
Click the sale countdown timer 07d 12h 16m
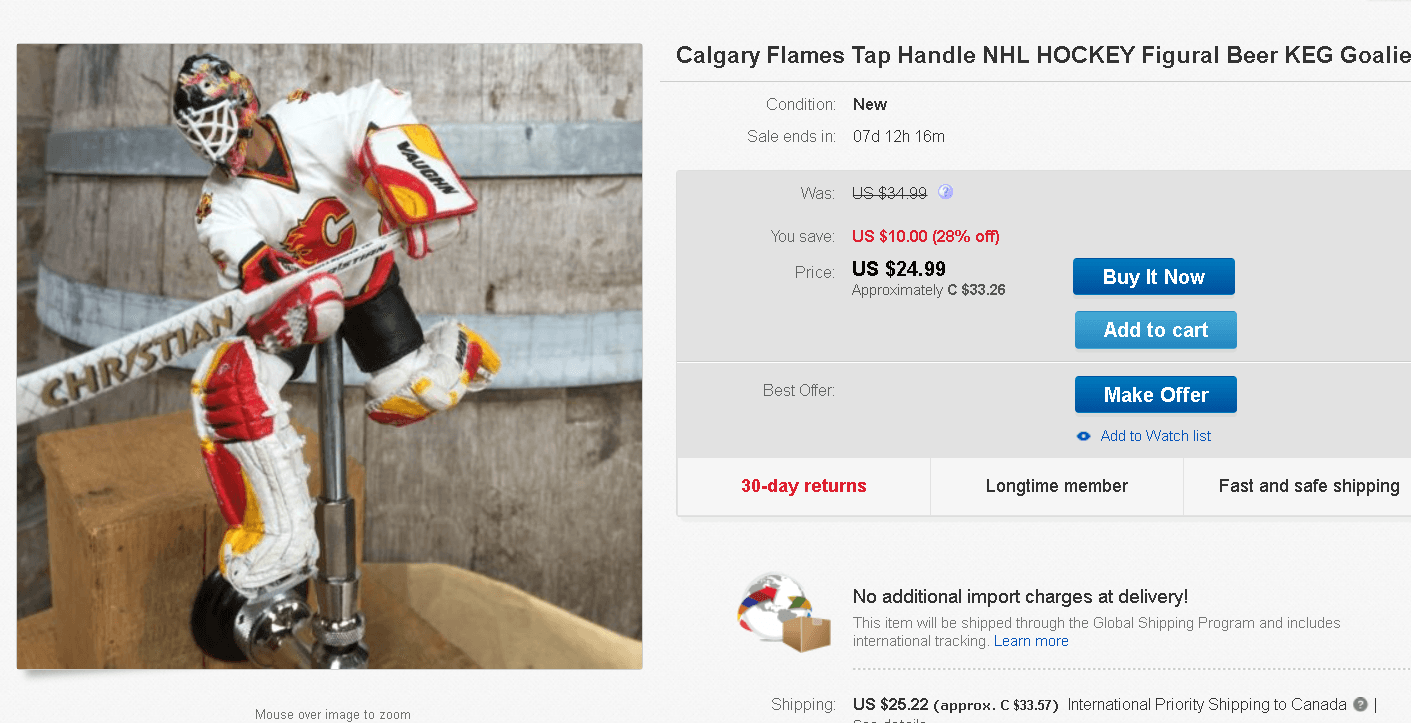tap(898, 136)
